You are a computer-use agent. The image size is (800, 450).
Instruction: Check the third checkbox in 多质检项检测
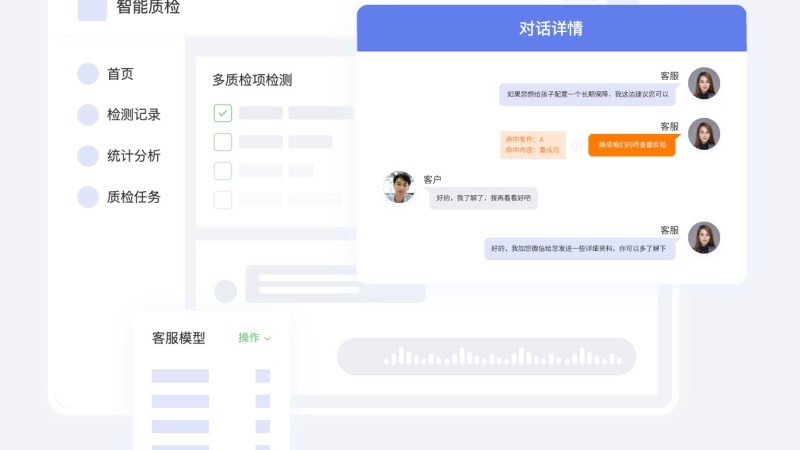click(x=223, y=171)
